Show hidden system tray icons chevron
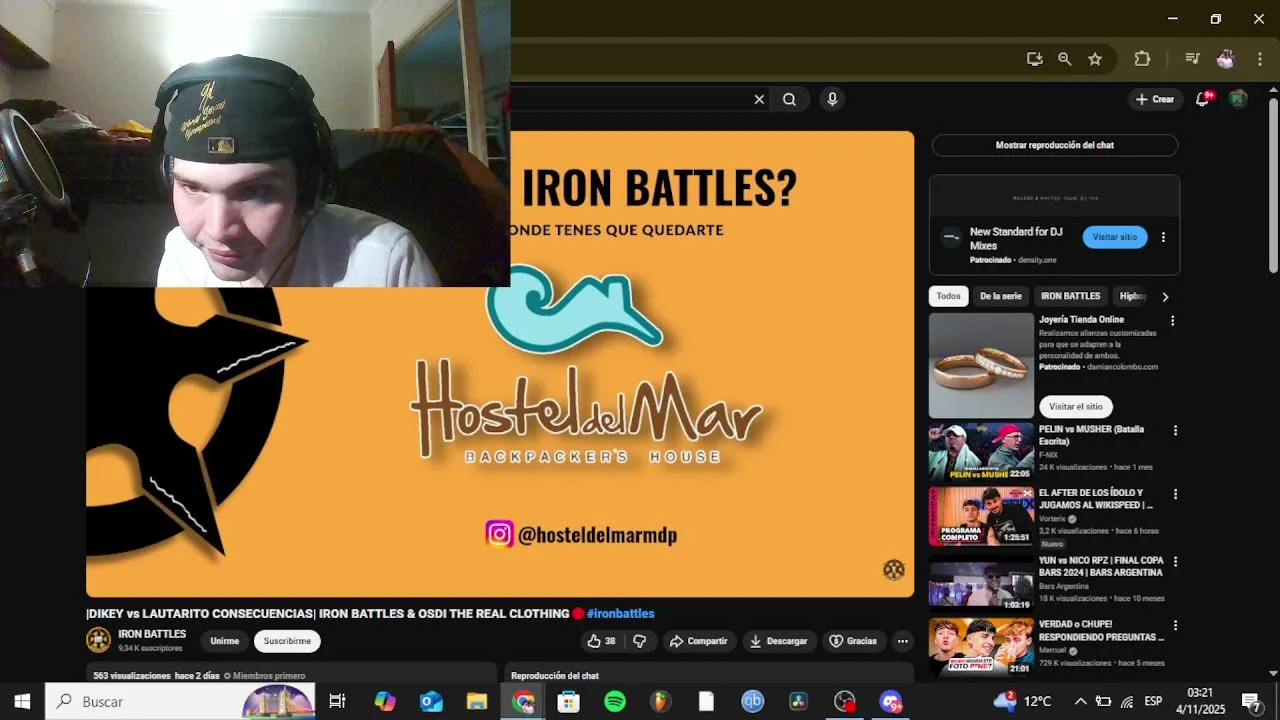 (x=1080, y=701)
